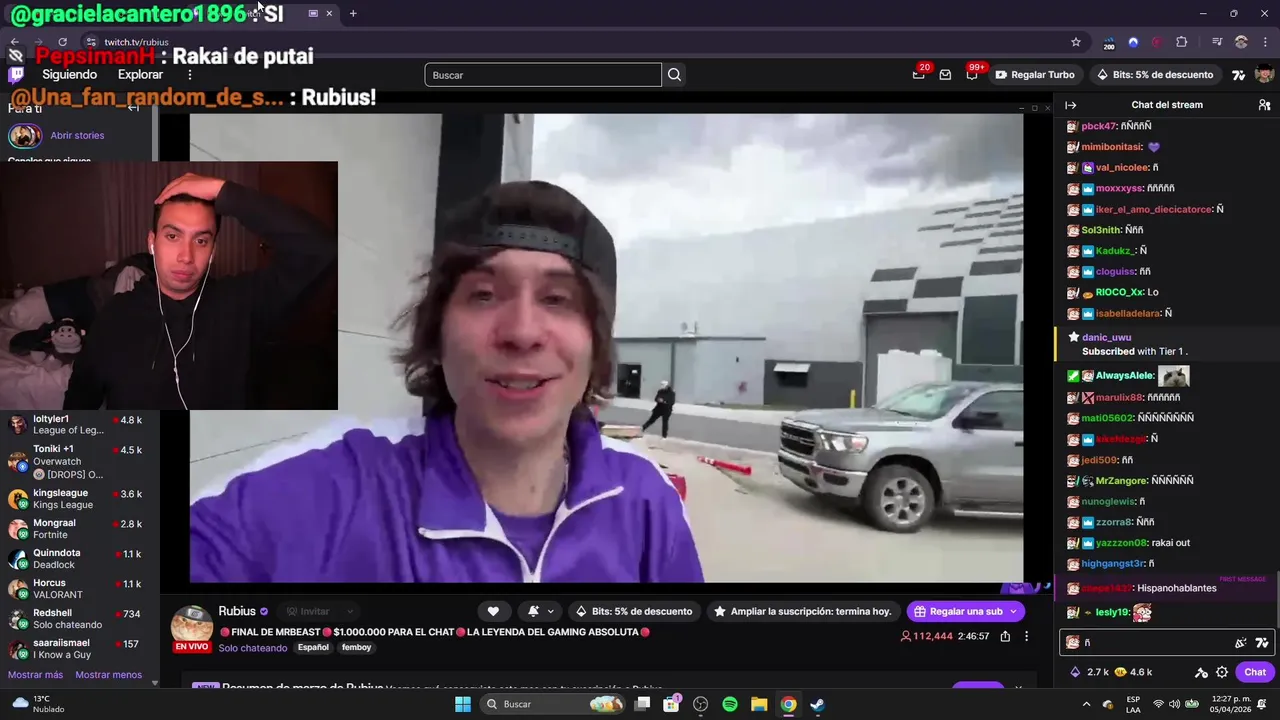Click Bits 5% de descuento below video
Viewport: 1280px width, 720px height.
pos(633,611)
